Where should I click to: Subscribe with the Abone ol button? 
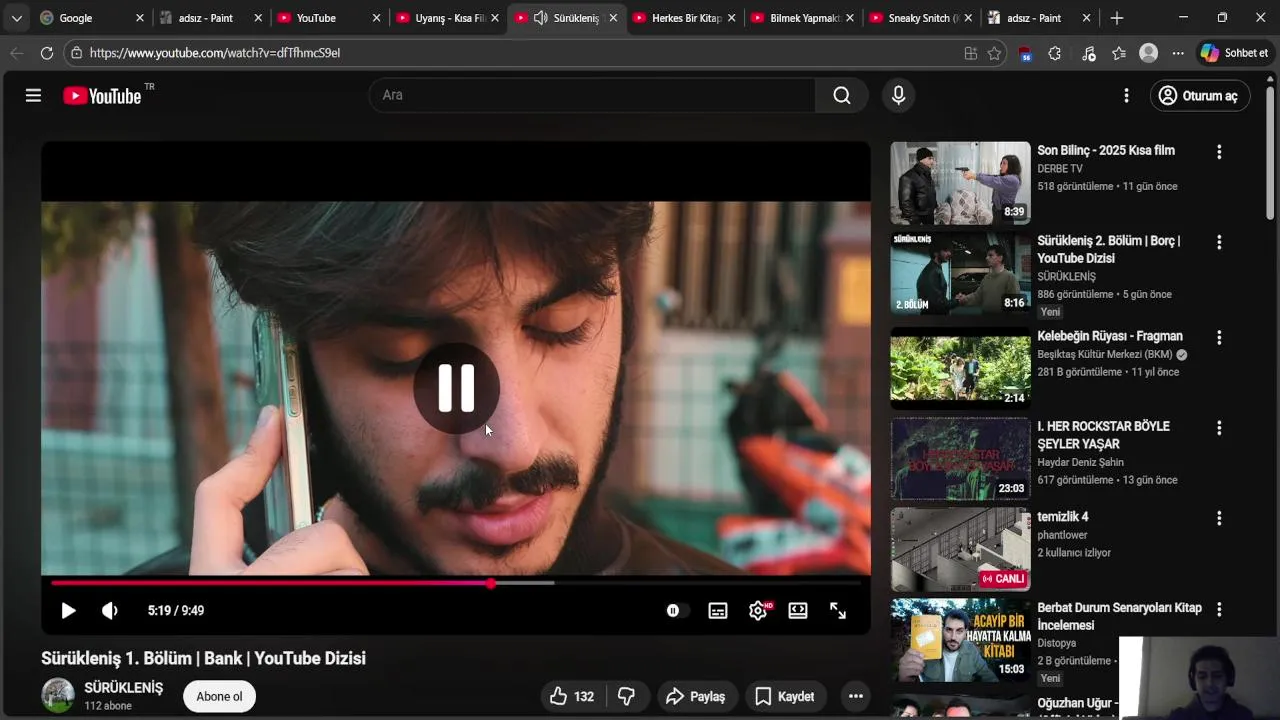tap(219, 696)
